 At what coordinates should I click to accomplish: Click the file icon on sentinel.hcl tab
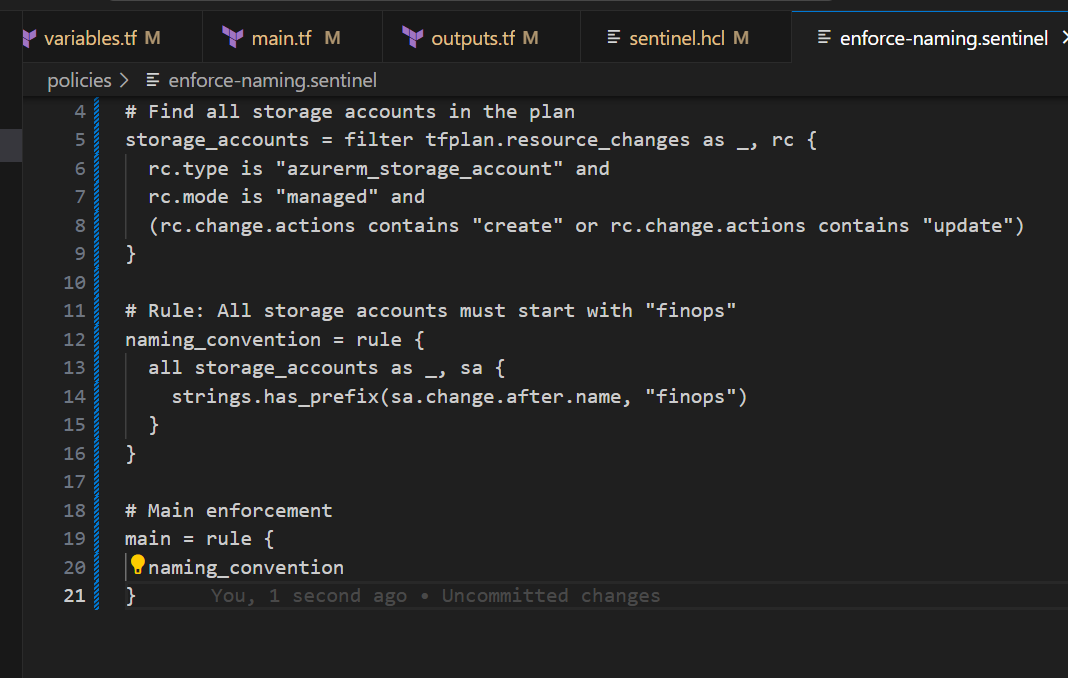[614, 38]
